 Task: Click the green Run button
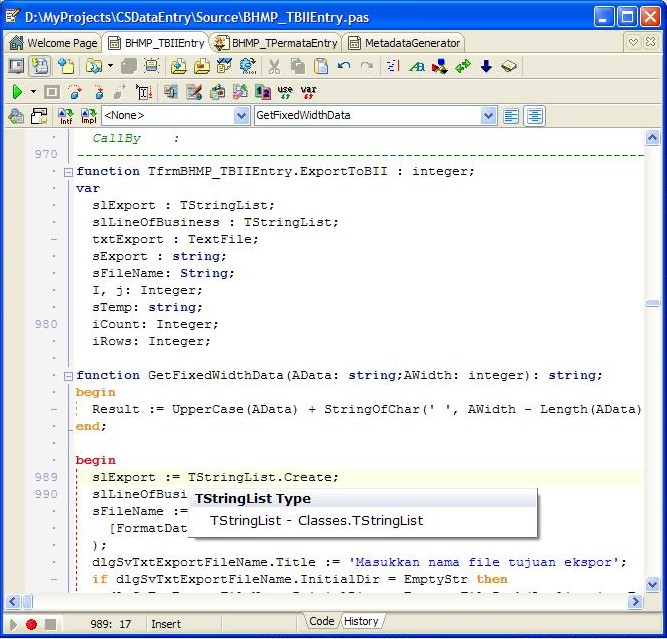[x=17, y=92]
